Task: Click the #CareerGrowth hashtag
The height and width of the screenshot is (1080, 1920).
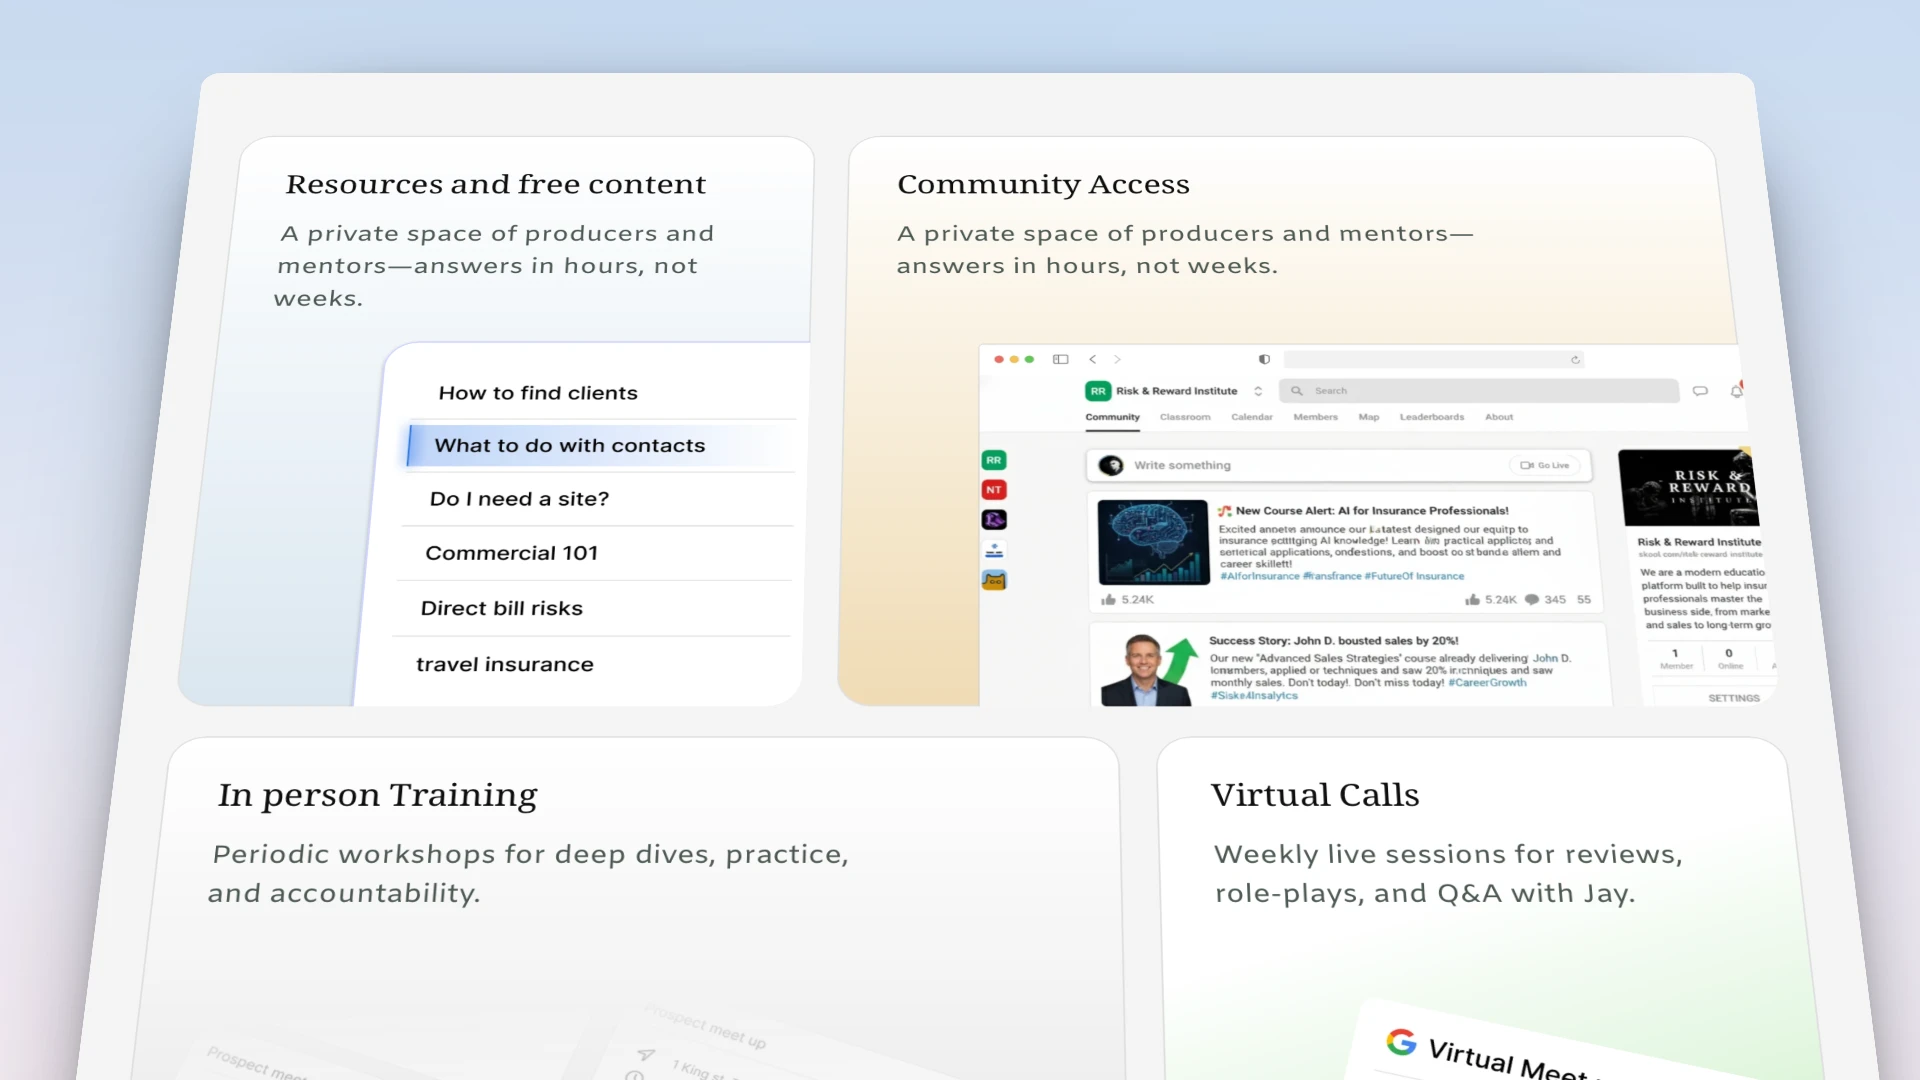Action: 1487,683
